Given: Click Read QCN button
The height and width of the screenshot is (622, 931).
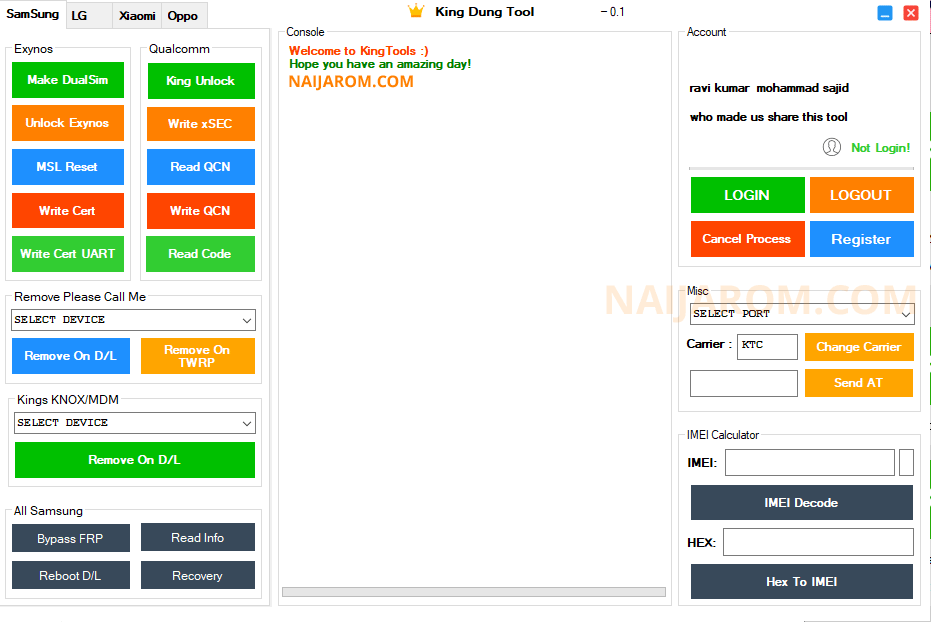Looking at the screenshot, I should (201, 167).
